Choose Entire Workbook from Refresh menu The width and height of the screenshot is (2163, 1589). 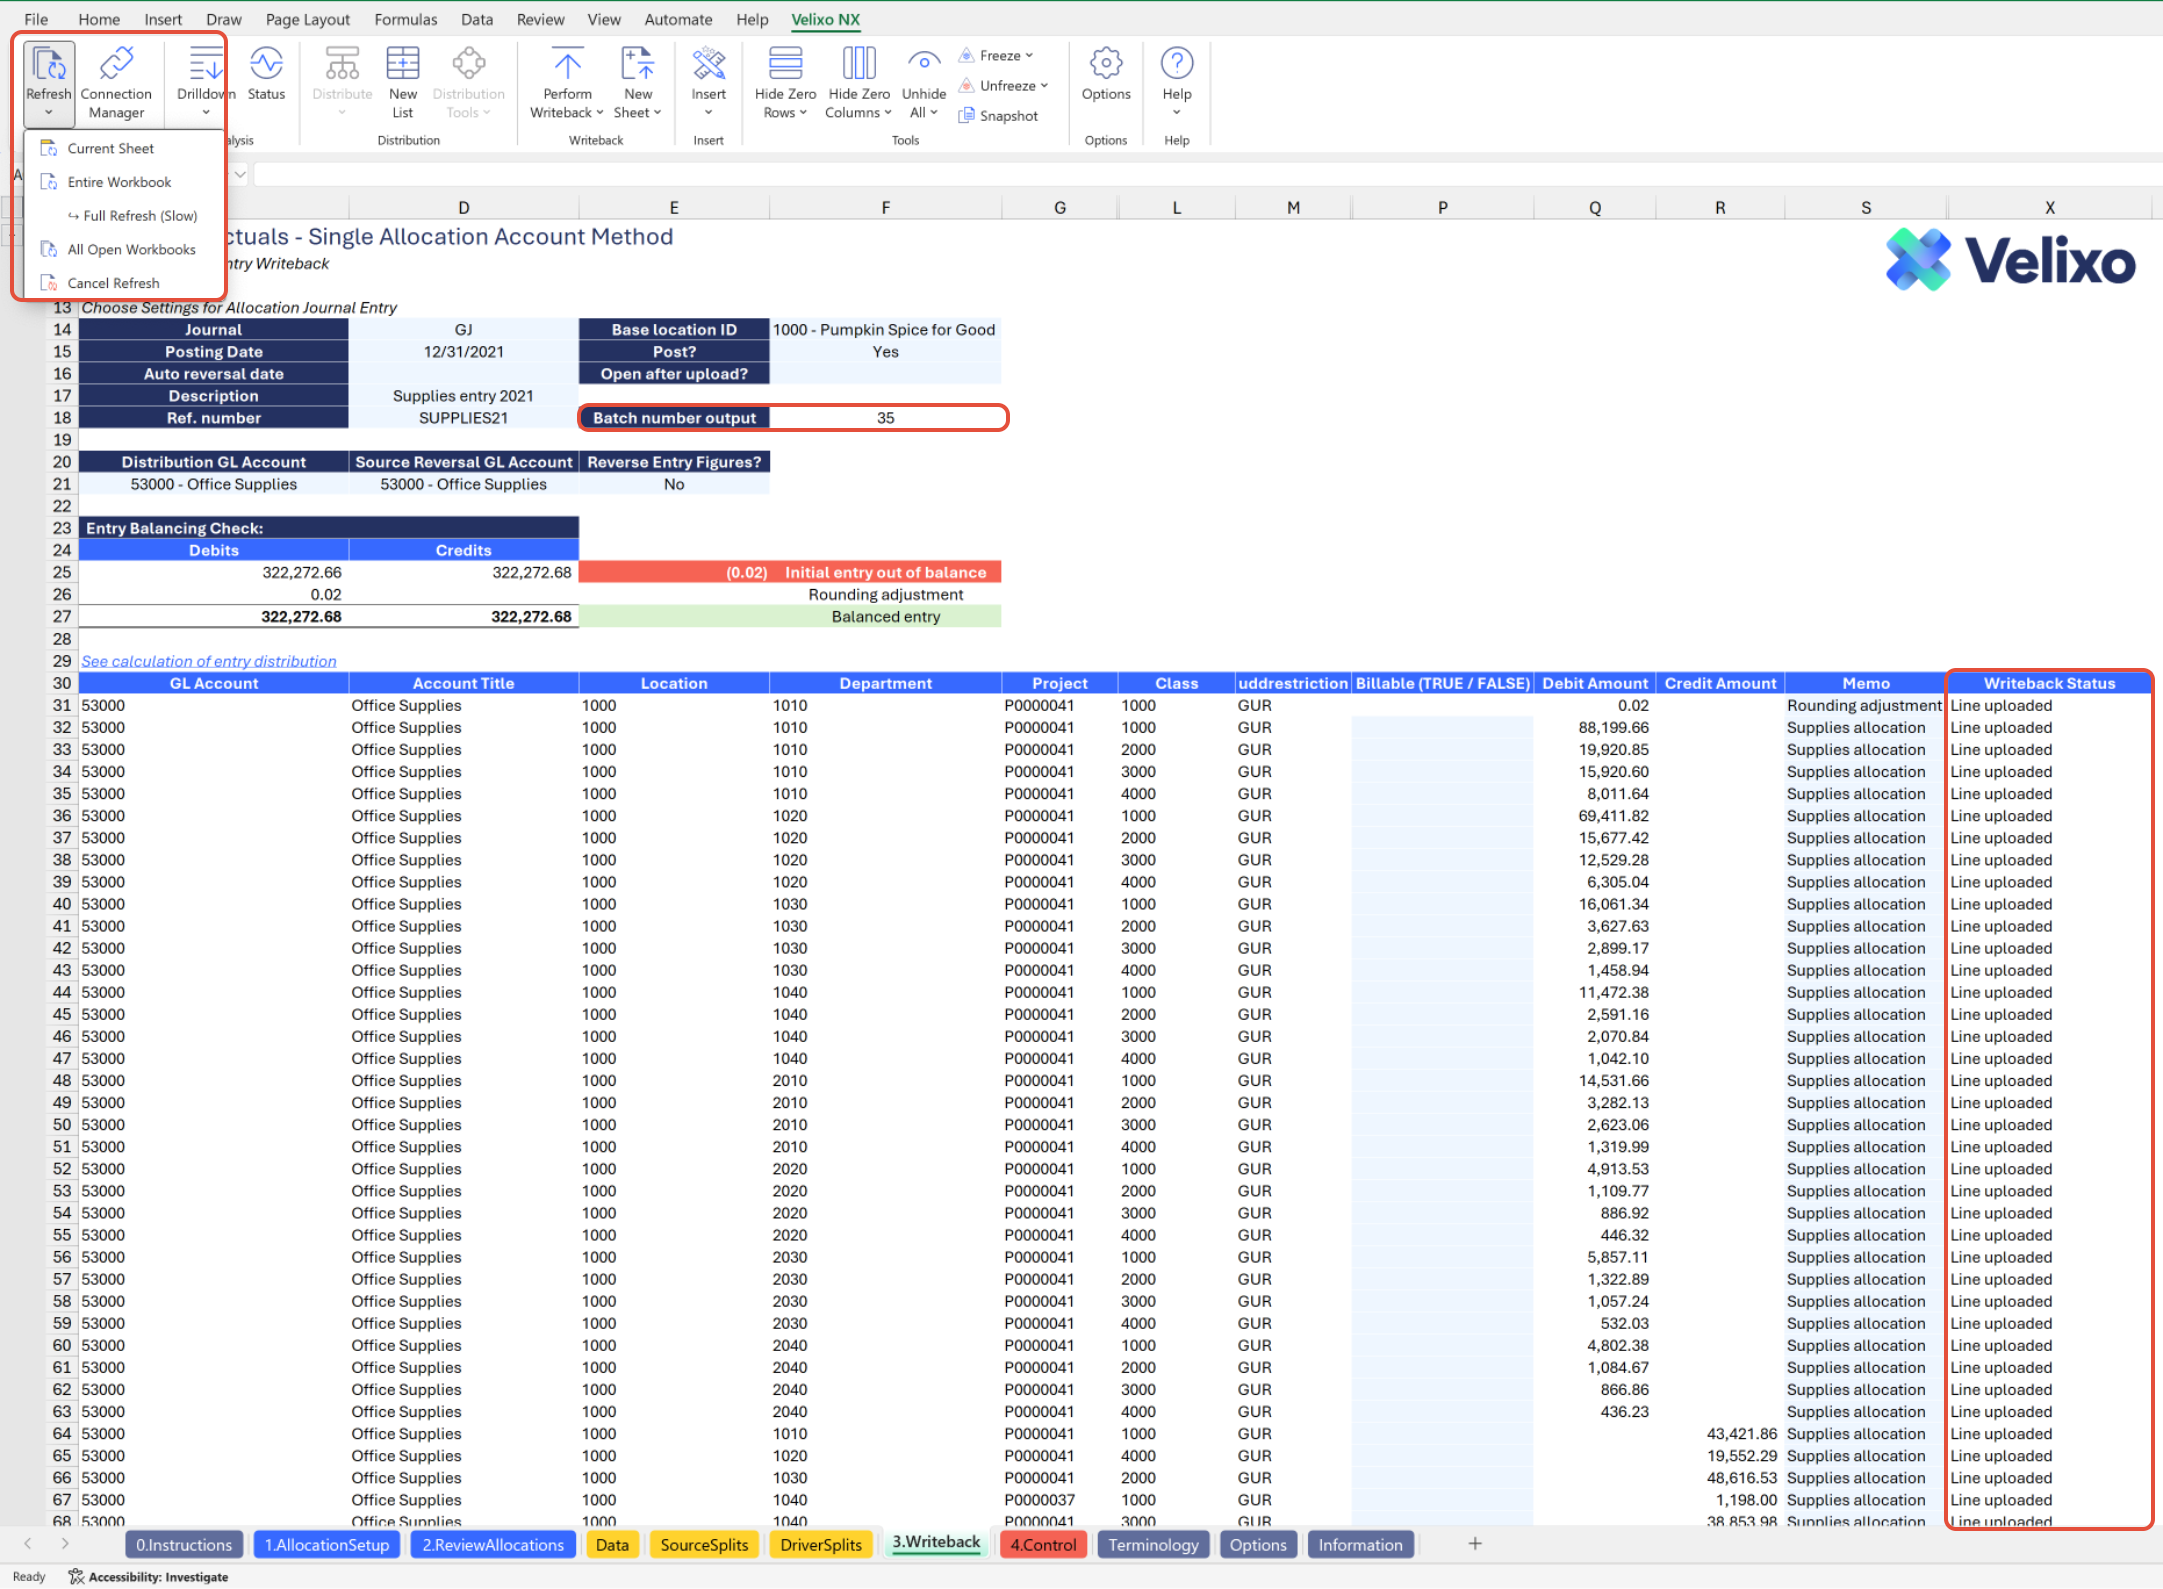coord(119,182)
